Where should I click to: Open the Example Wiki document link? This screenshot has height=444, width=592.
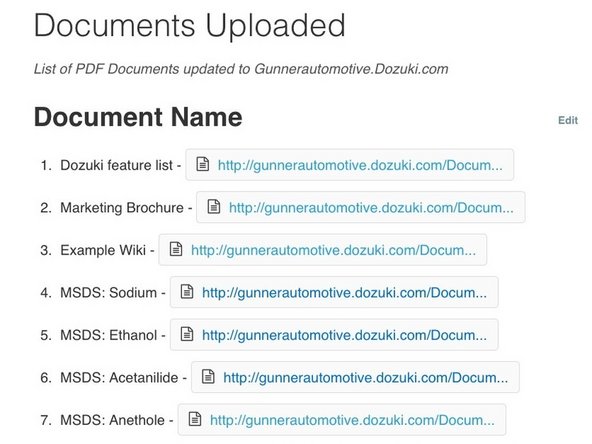point(333,250)
